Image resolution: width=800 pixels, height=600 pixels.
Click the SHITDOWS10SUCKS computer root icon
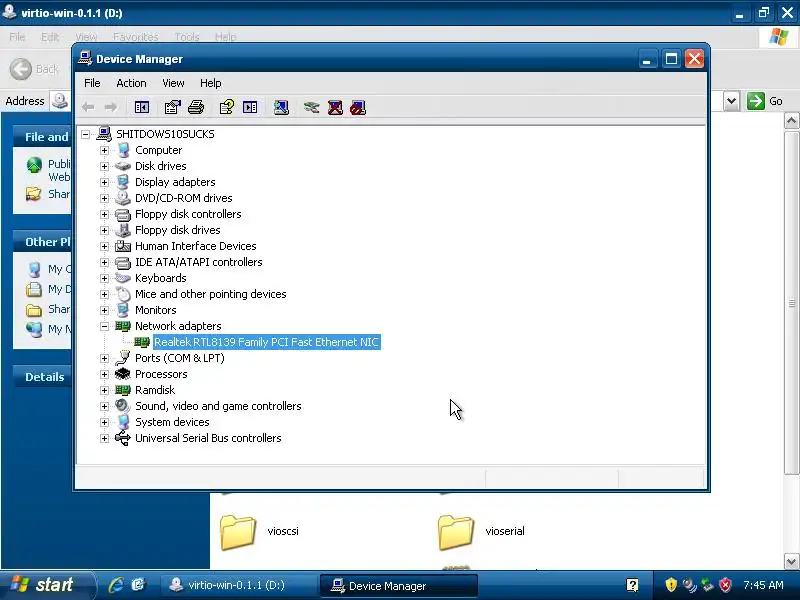pyautogui.click(x=104, y=134)
